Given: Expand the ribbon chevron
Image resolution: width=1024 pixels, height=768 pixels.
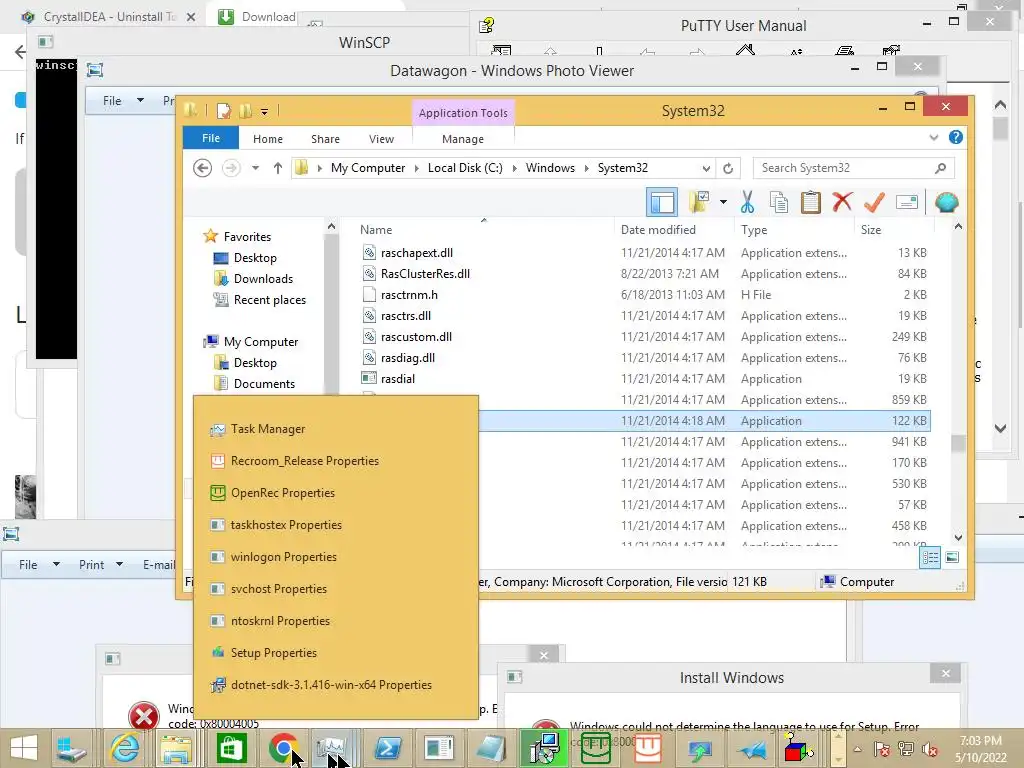Looking at the screenshot, I should [934, 137].
